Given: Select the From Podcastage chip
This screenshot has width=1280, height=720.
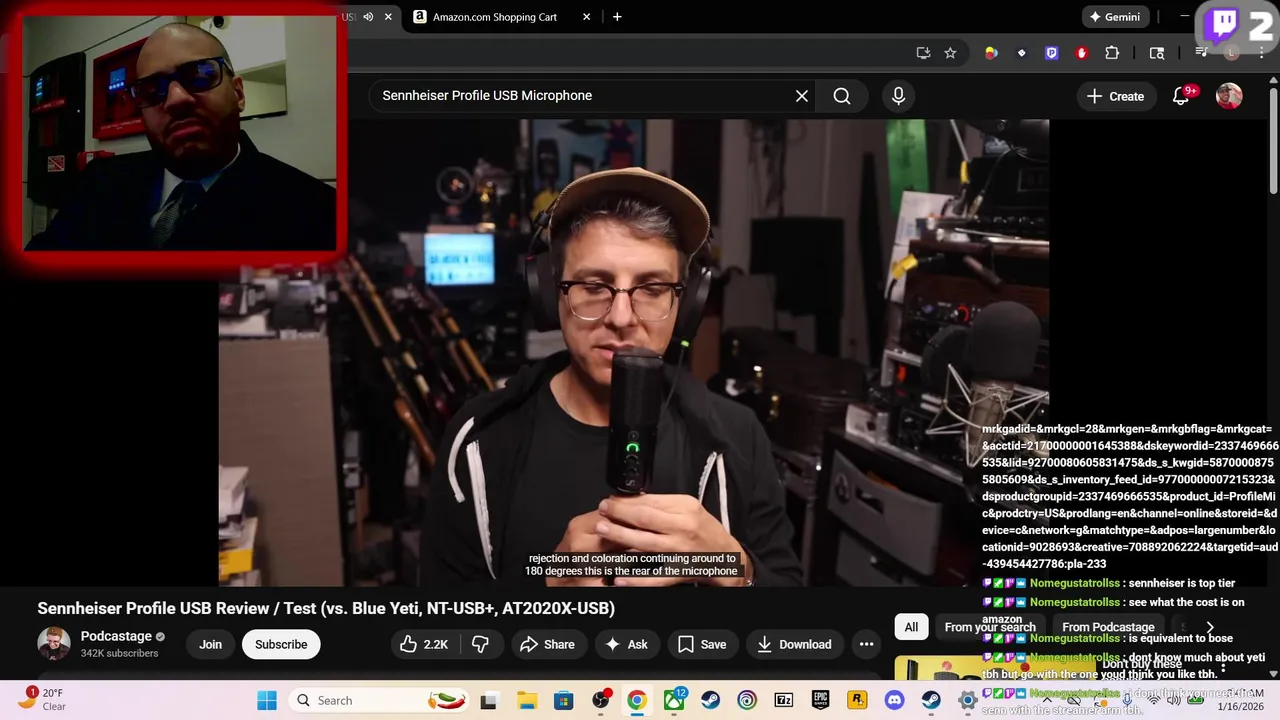Looking at the screenshot, I should click(1108, 627).
